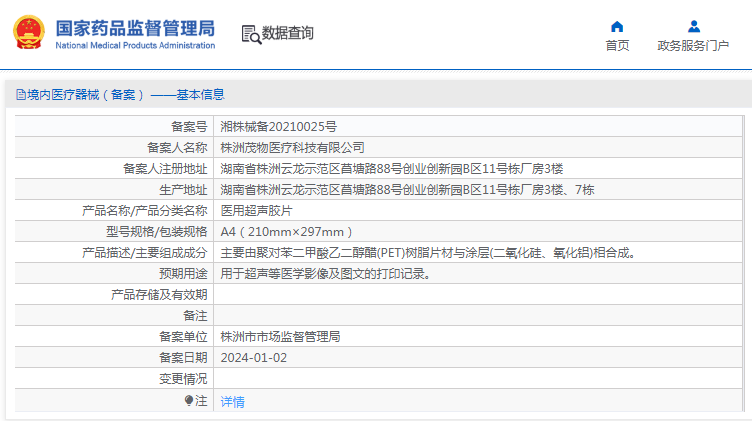Select specification A4（210mm×297mm）

(287, 232)
